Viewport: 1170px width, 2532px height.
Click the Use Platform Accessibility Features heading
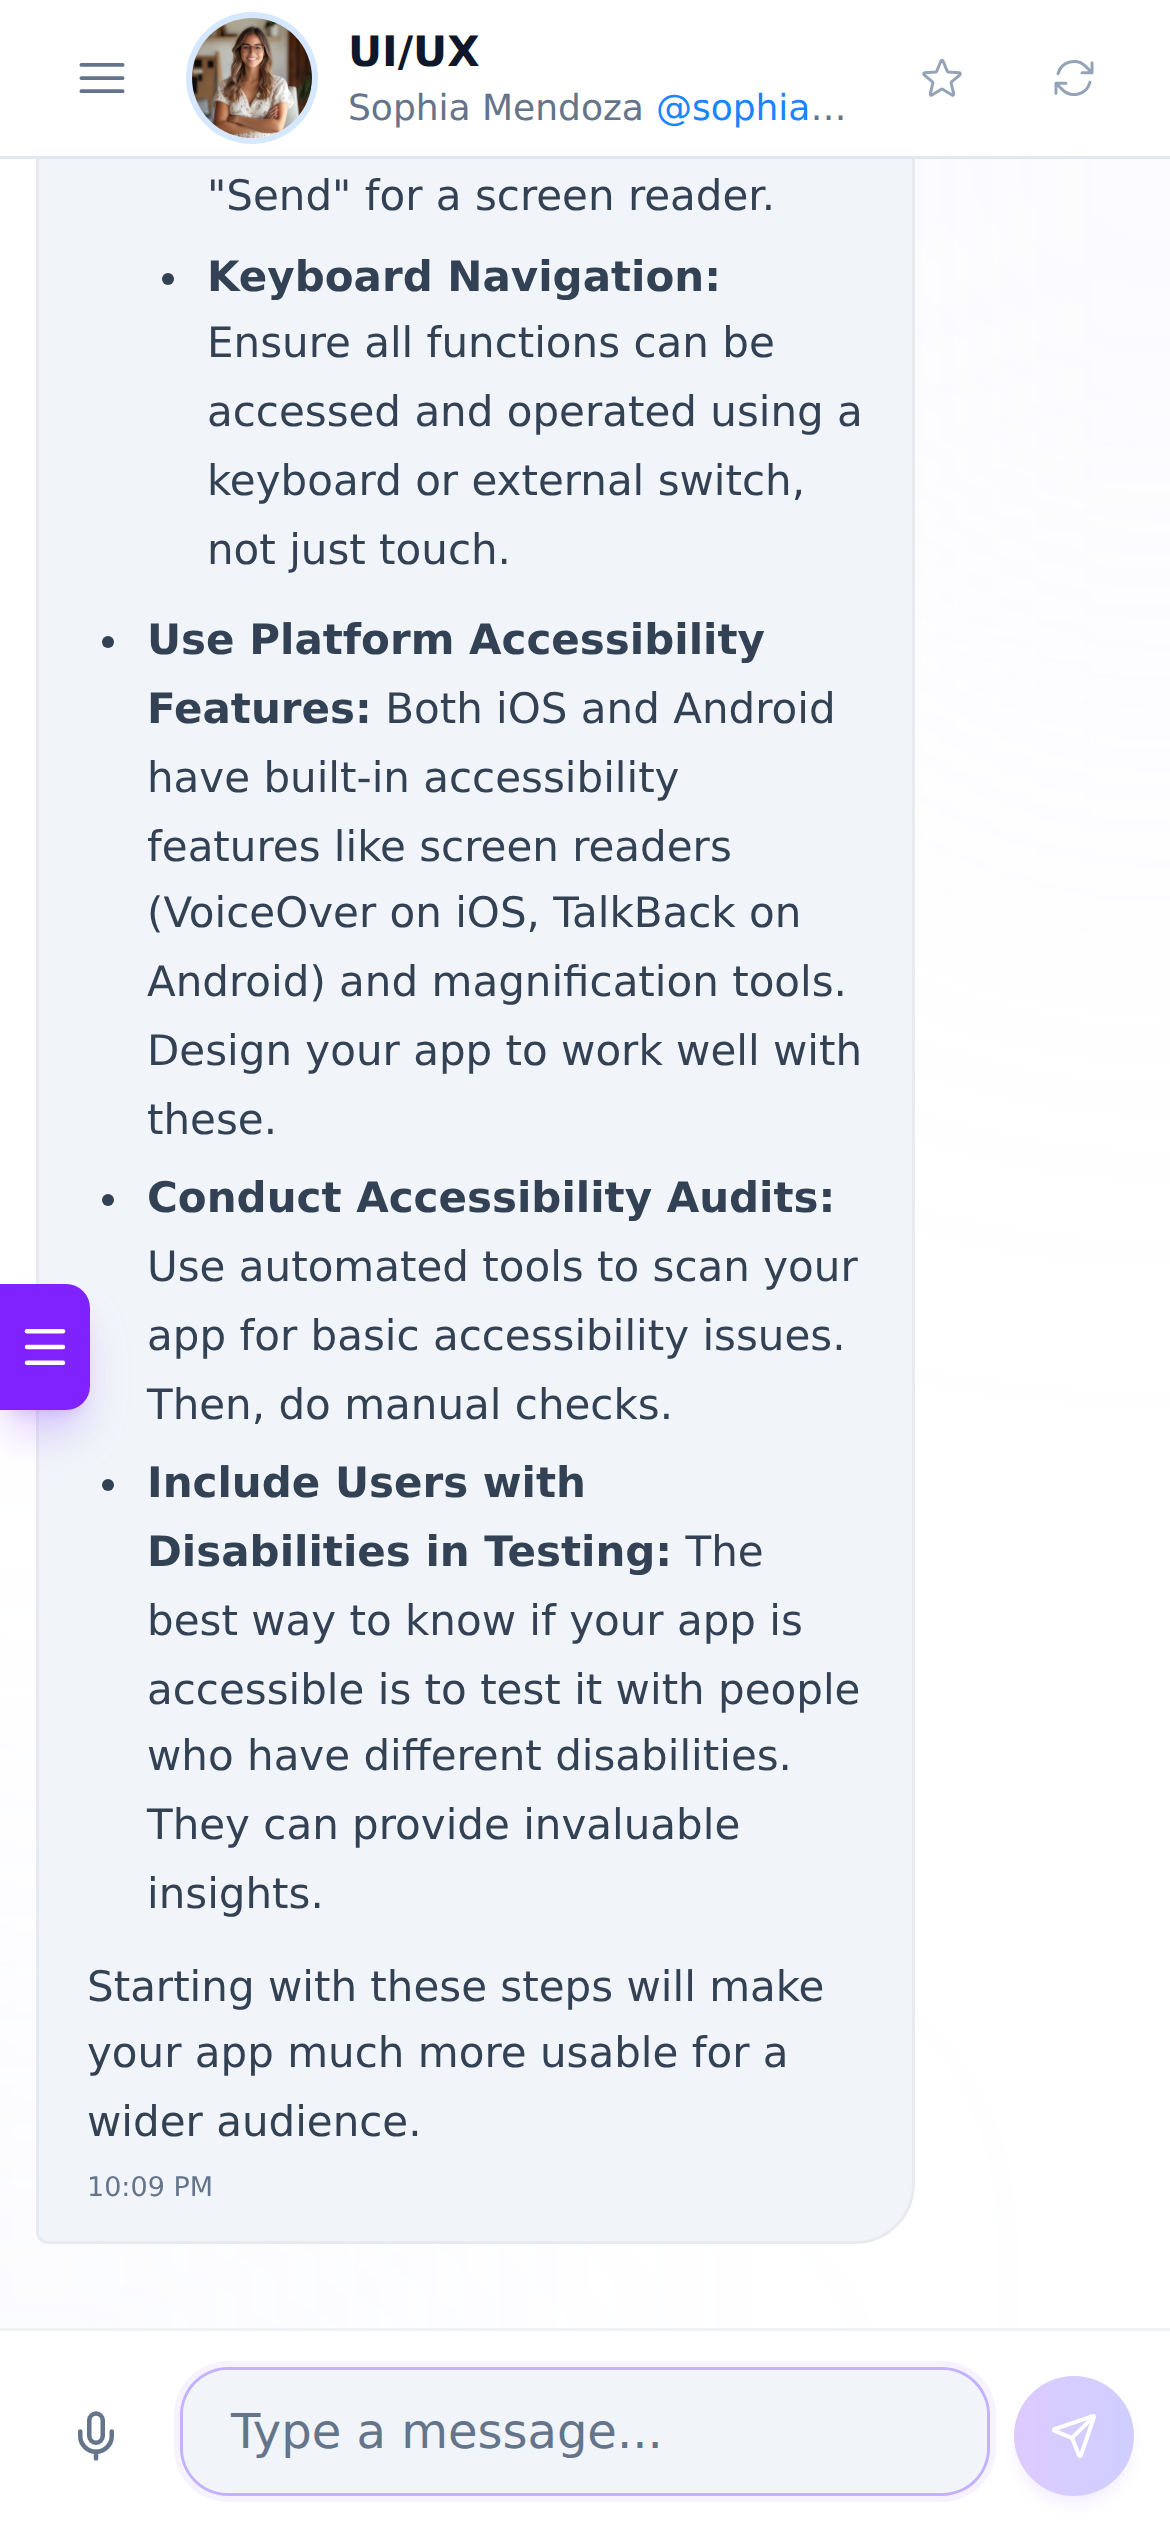point(456,673)
